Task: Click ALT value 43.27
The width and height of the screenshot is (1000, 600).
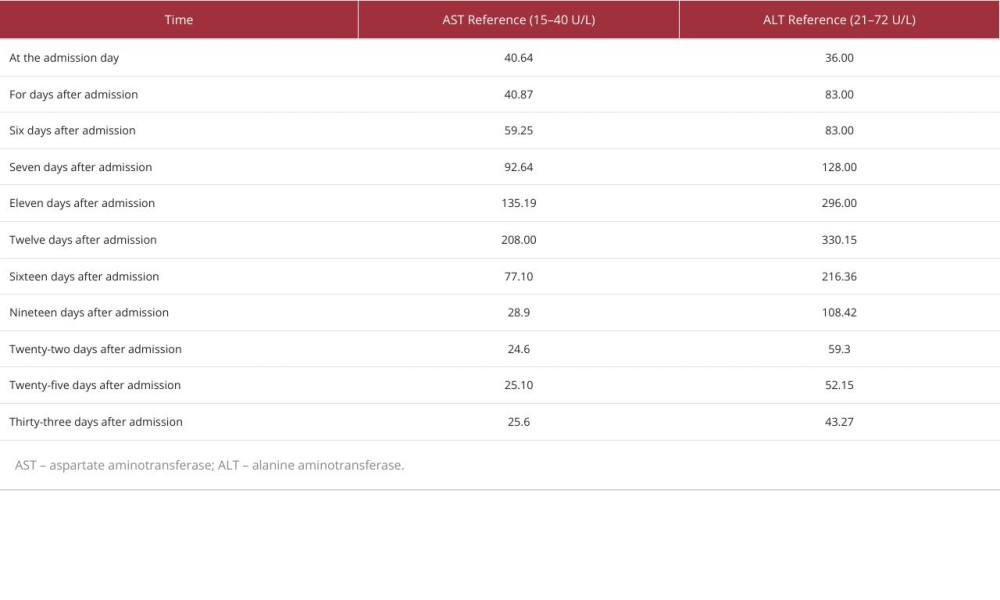Action: 839,422
